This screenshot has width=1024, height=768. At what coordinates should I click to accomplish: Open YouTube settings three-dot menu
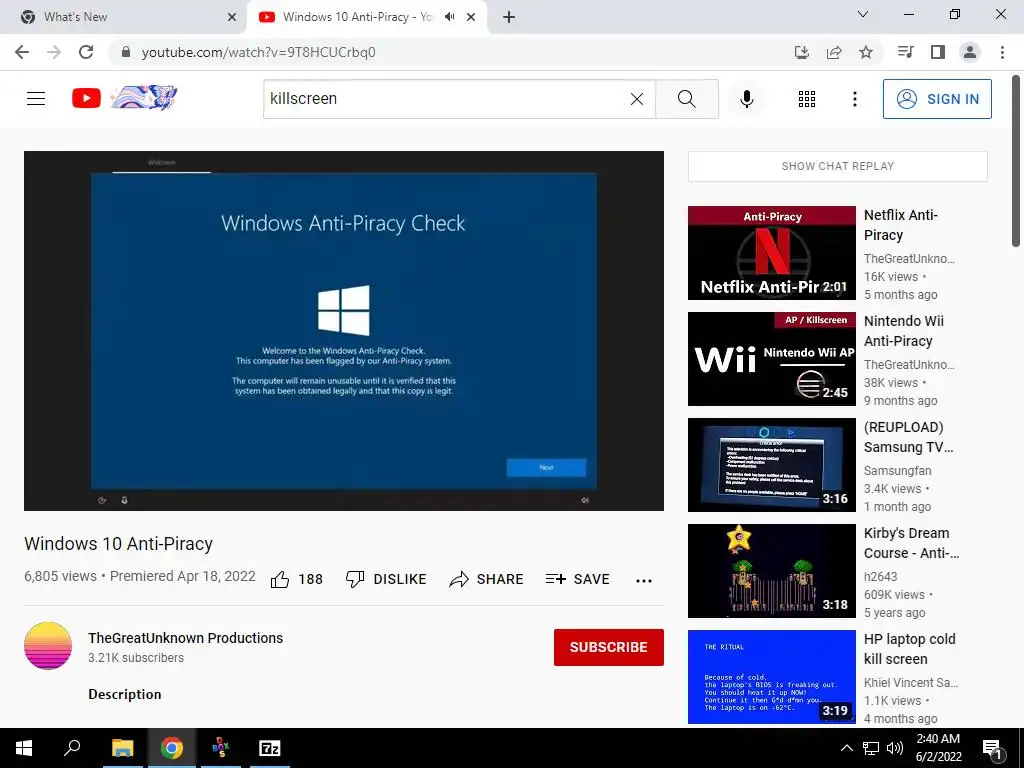click(x=854, y=99)
